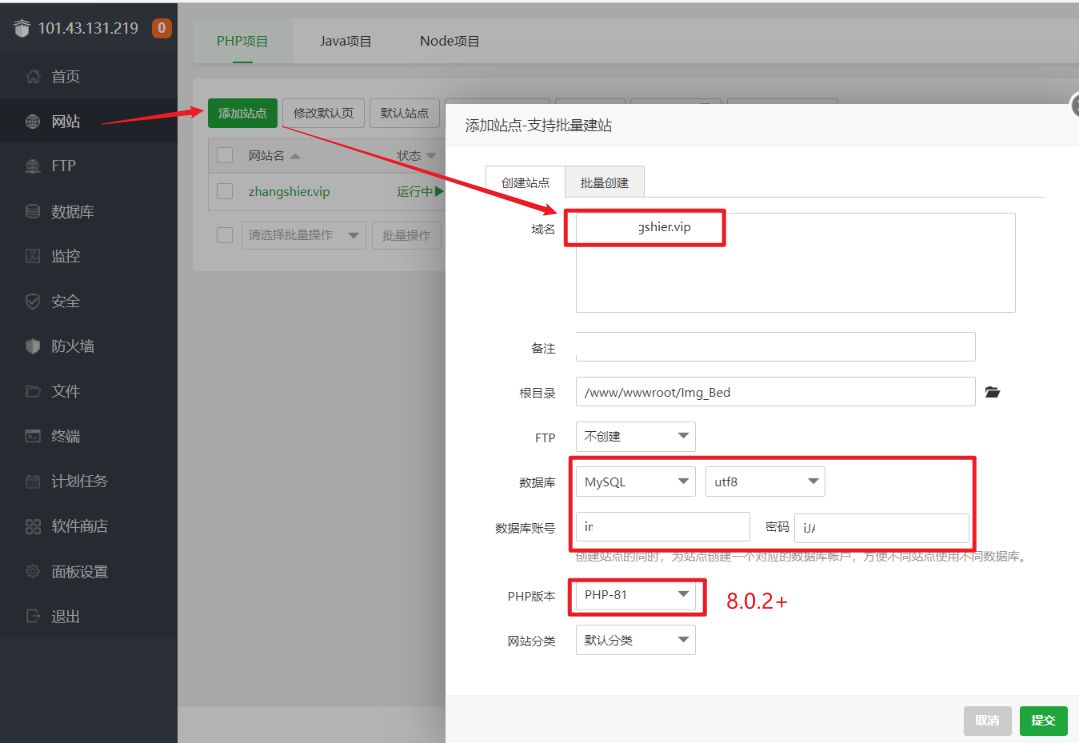Browse root directory with folder icon
The height and width of the screenshot is (743, 1079).
coord(992,392)
